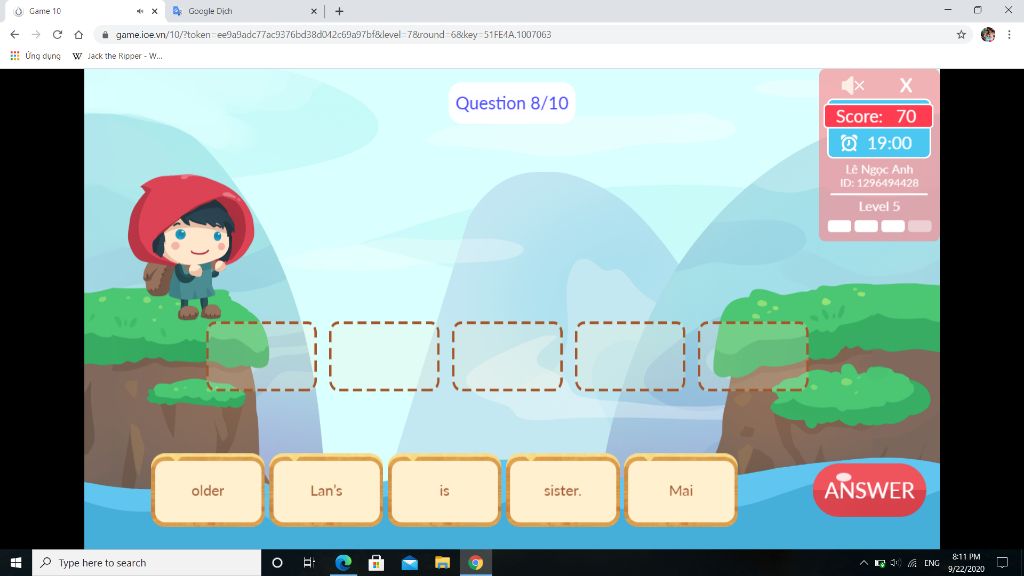Click the word tile 'older'
The width and height of the screenshot is (1024, 576).
click(x=208, y=490)
